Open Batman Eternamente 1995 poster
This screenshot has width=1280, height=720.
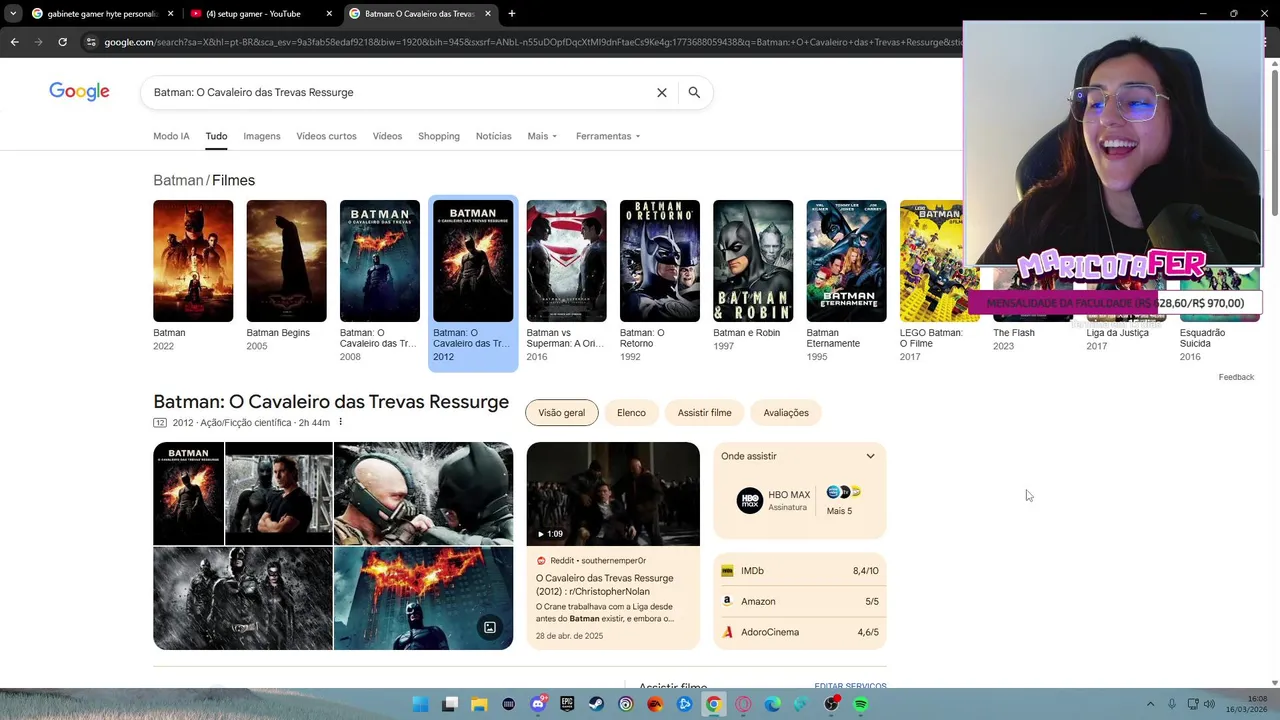(846, 261)
